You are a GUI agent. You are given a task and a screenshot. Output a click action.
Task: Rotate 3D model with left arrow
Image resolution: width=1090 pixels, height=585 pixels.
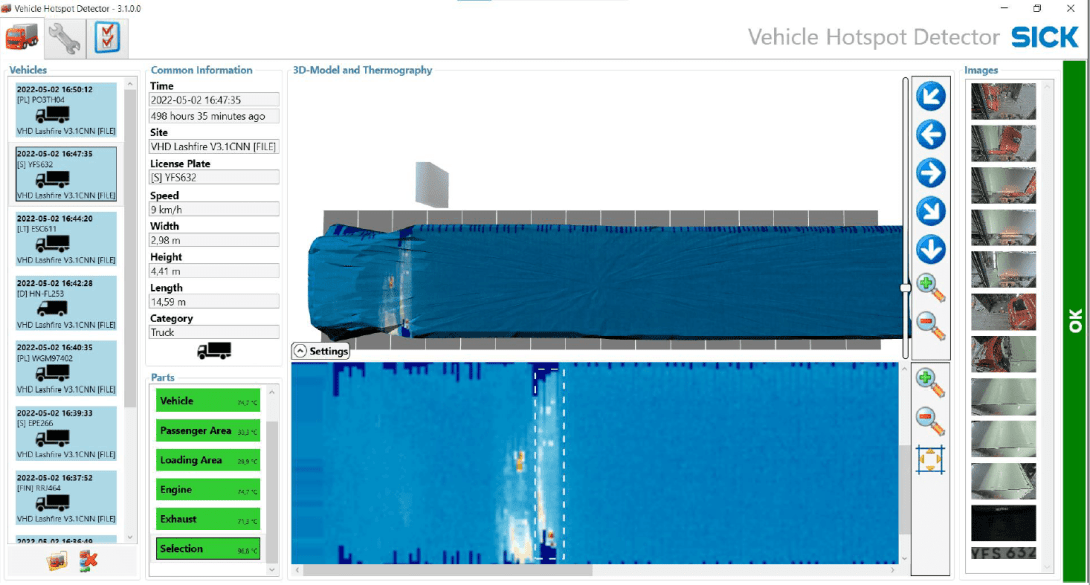(x=930, y=135)
